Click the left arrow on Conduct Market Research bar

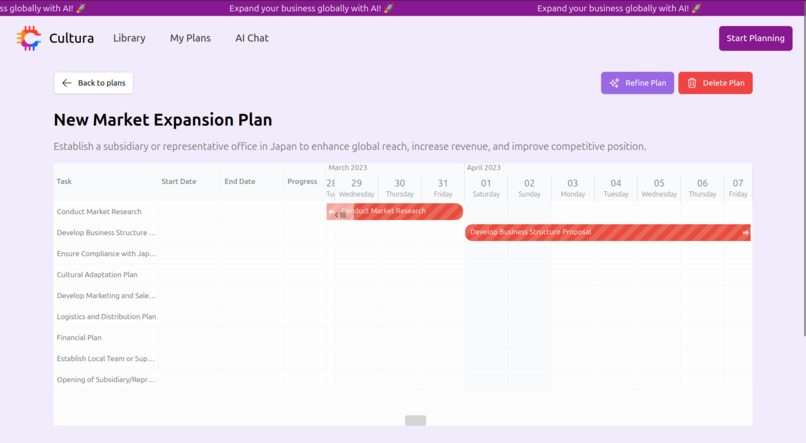pyautogui.click(x=332, y=211)
